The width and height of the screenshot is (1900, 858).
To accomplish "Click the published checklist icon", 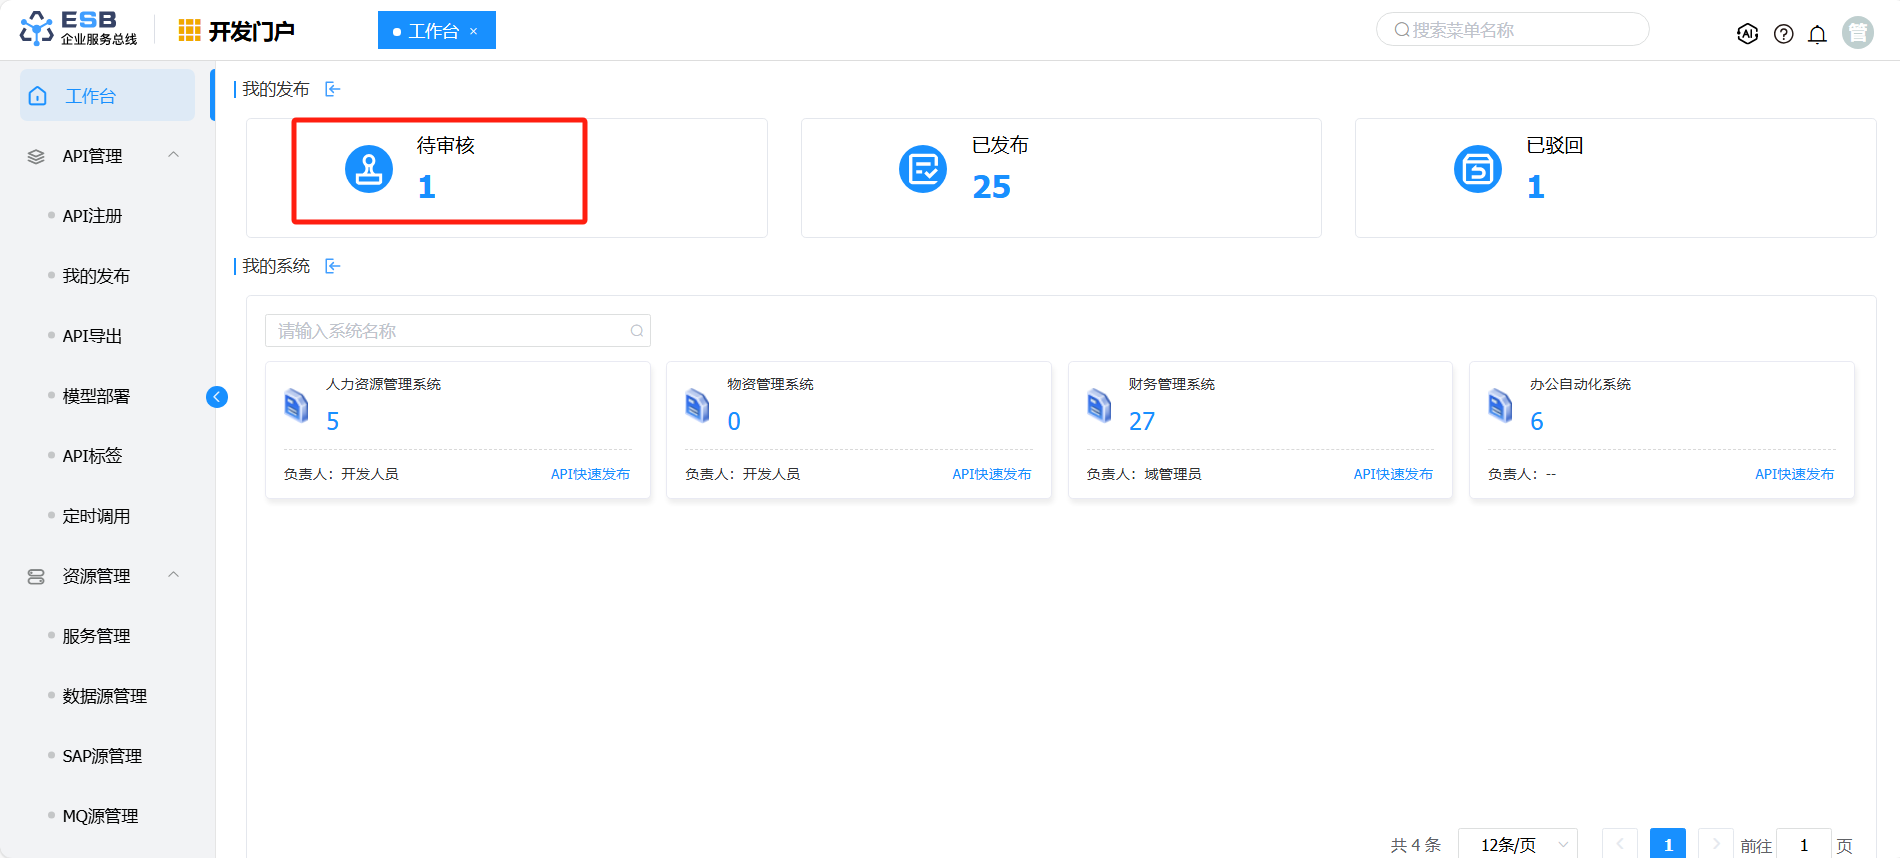I will coord(922,169).
